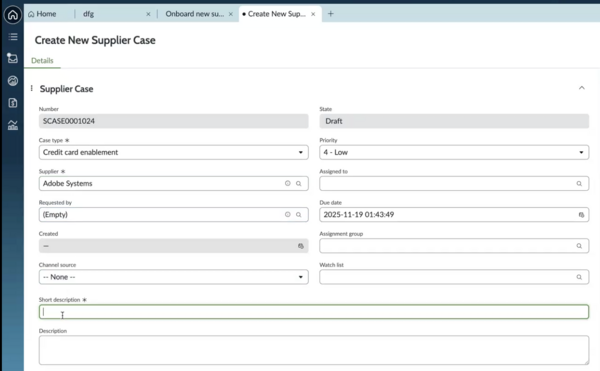Show info for Supplier record
The image size is (600, 371).
[287, 184]
